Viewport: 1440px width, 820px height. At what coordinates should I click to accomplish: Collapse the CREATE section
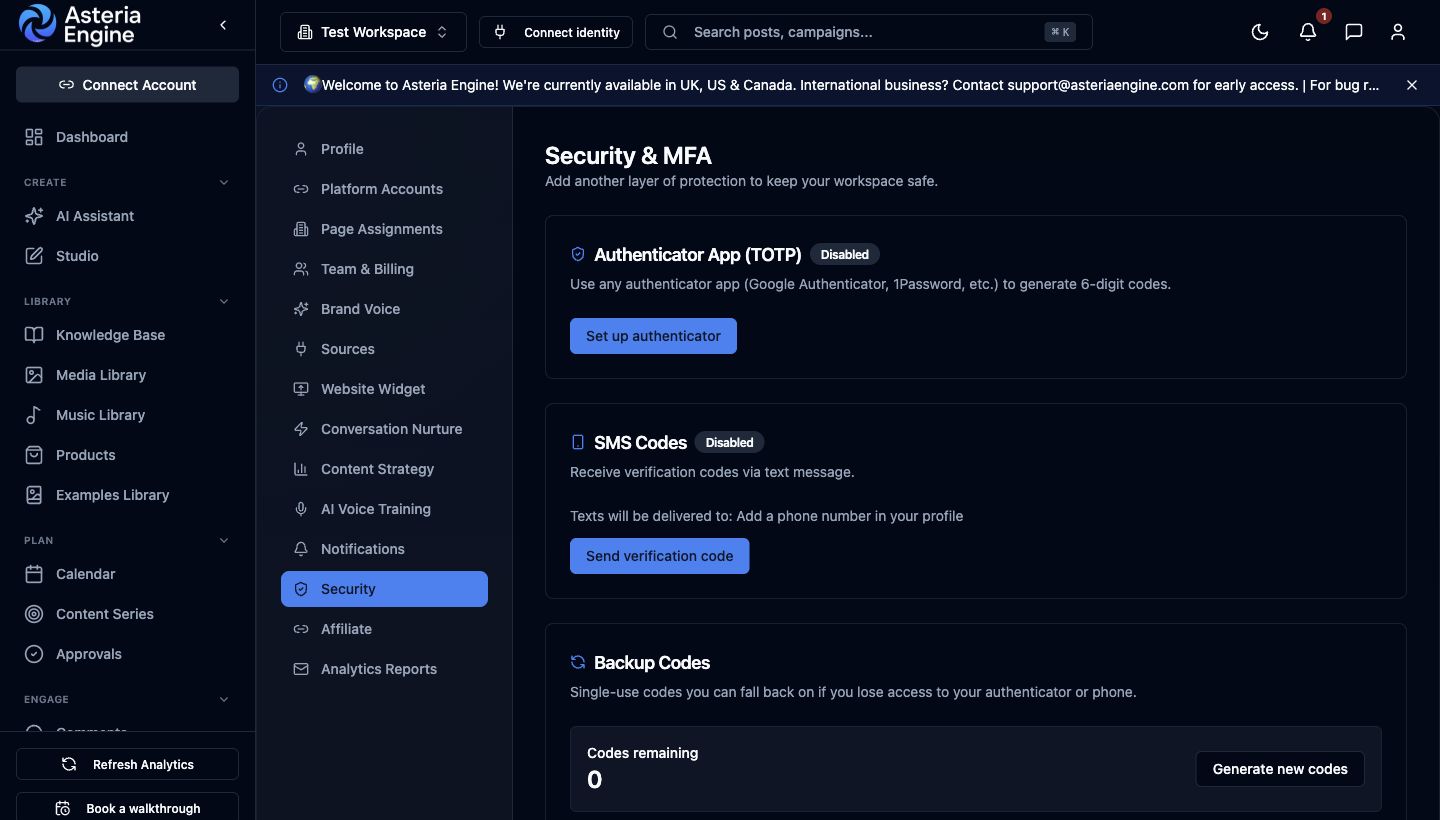224,182
